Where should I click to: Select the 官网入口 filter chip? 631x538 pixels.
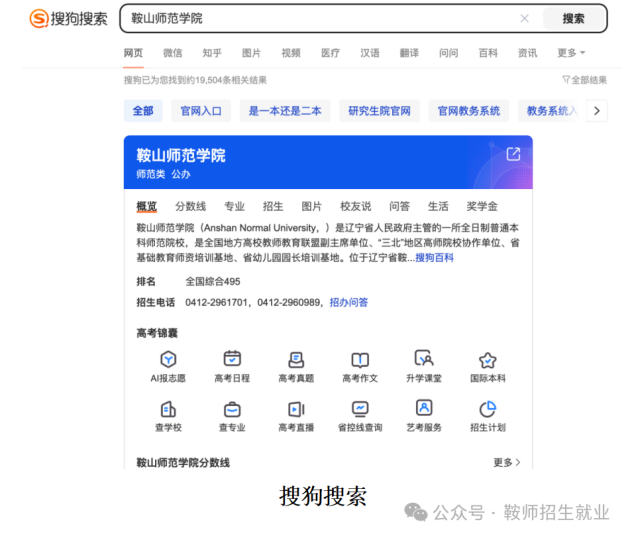202,111
